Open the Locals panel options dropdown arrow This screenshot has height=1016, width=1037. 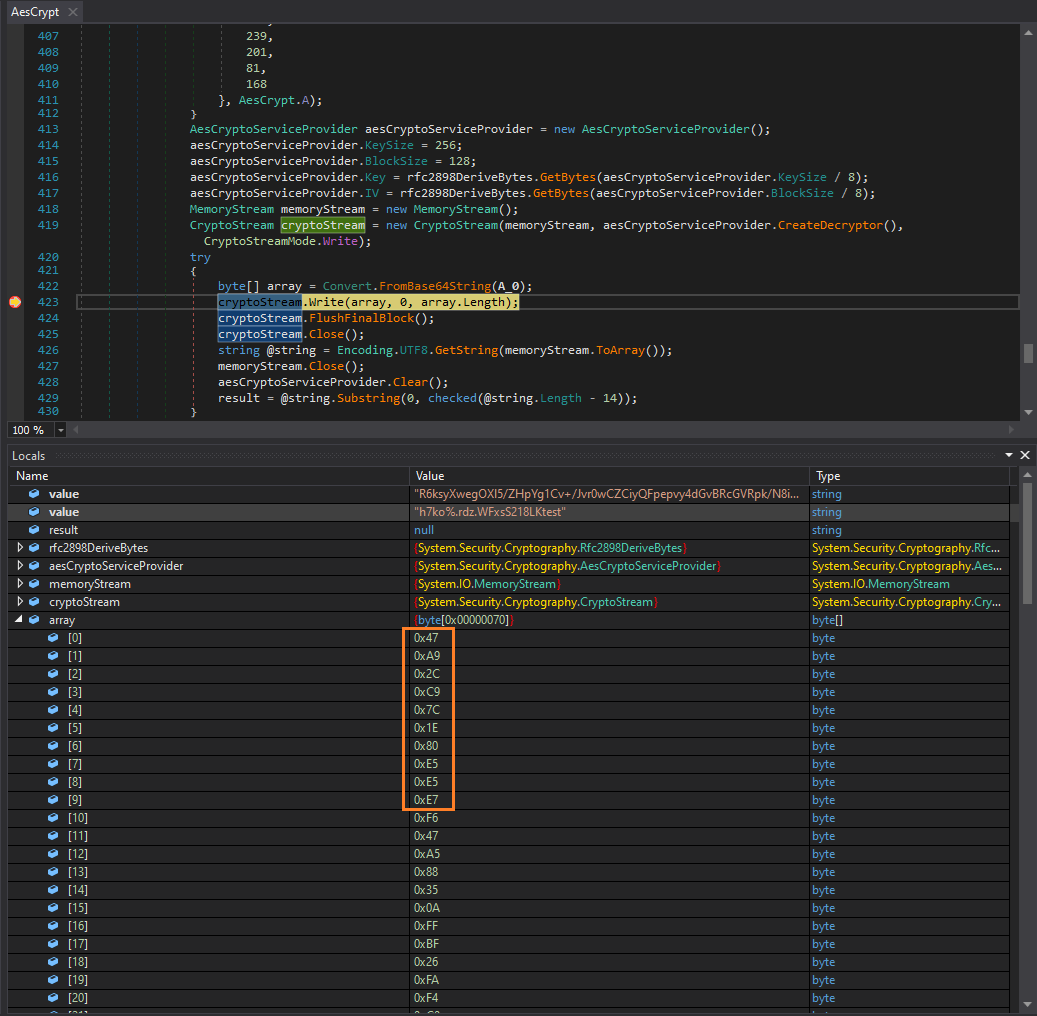tap(1009, 455)
